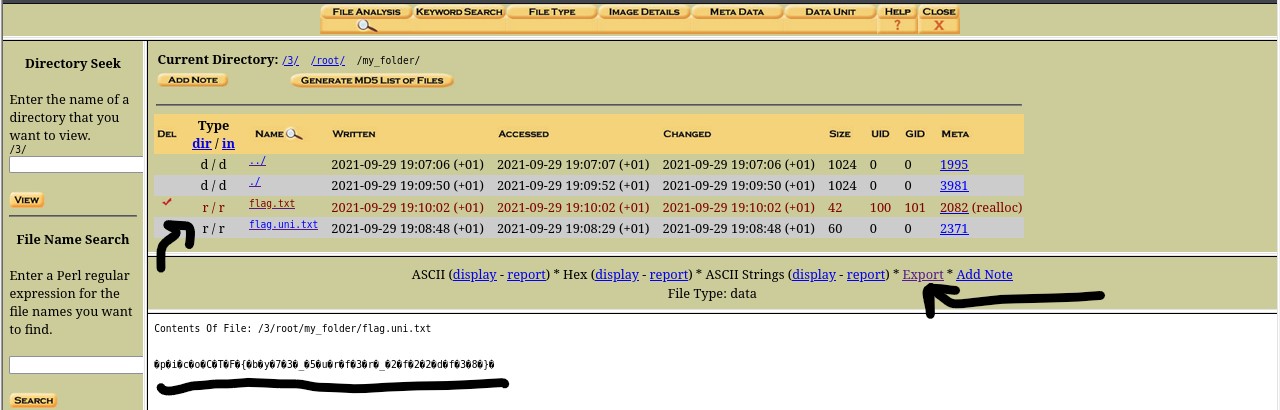Click the flag.txt GID value 101
This screenshot has width=1280, height=410.
point(915,208)
